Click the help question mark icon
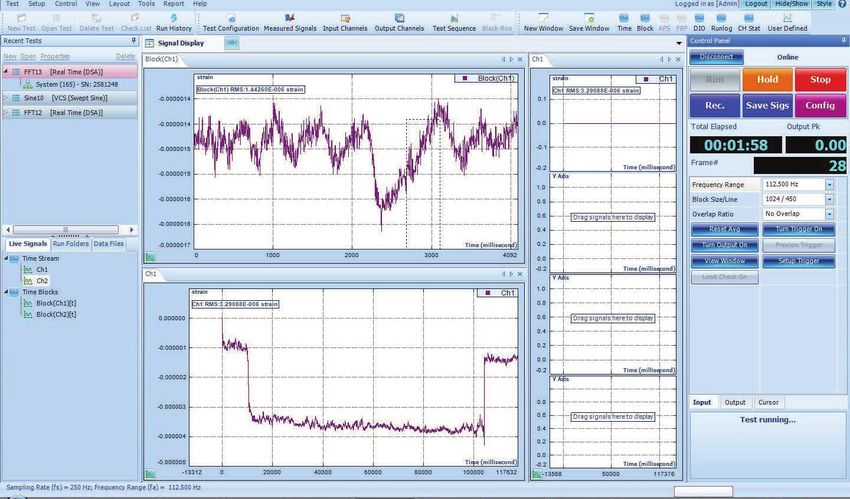 point(842,4)
